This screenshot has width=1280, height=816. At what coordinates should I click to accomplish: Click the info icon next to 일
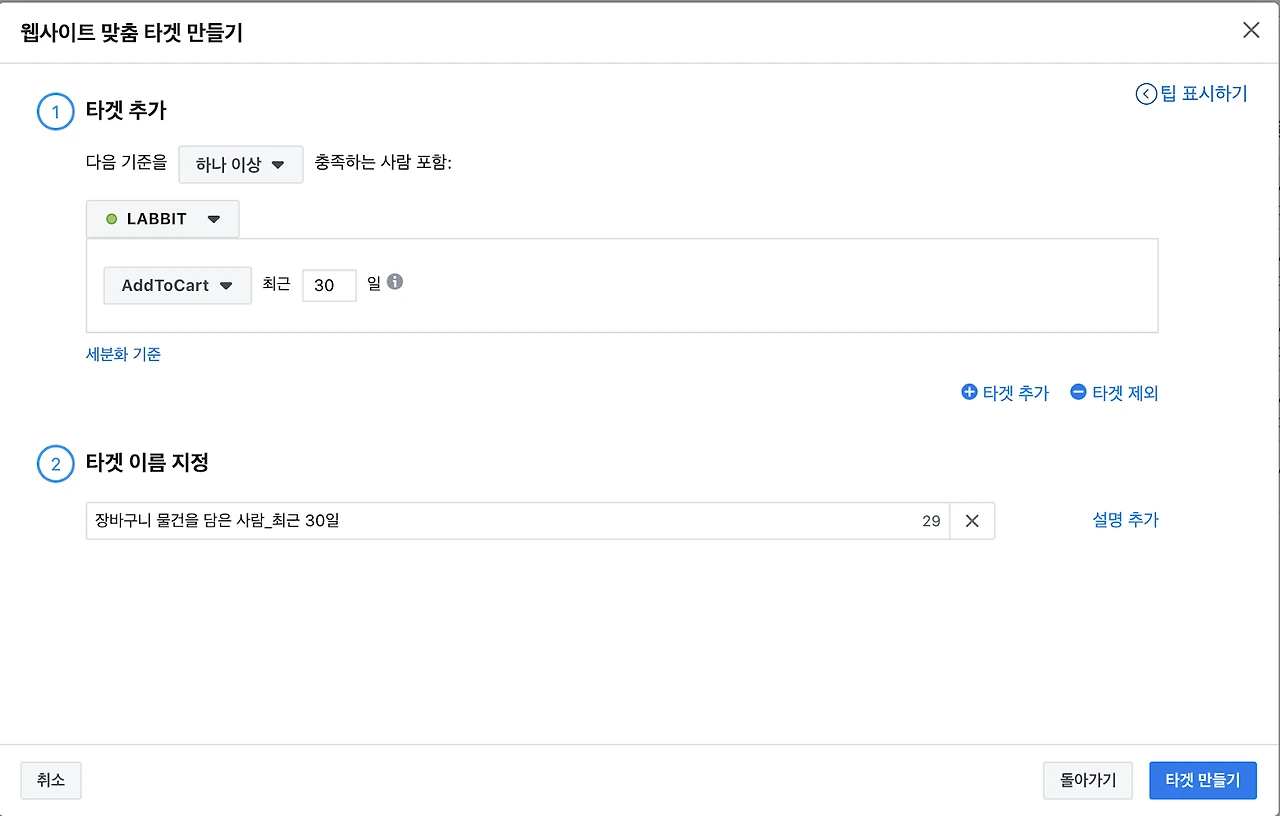pyautogui.click(x=395, y=283)
